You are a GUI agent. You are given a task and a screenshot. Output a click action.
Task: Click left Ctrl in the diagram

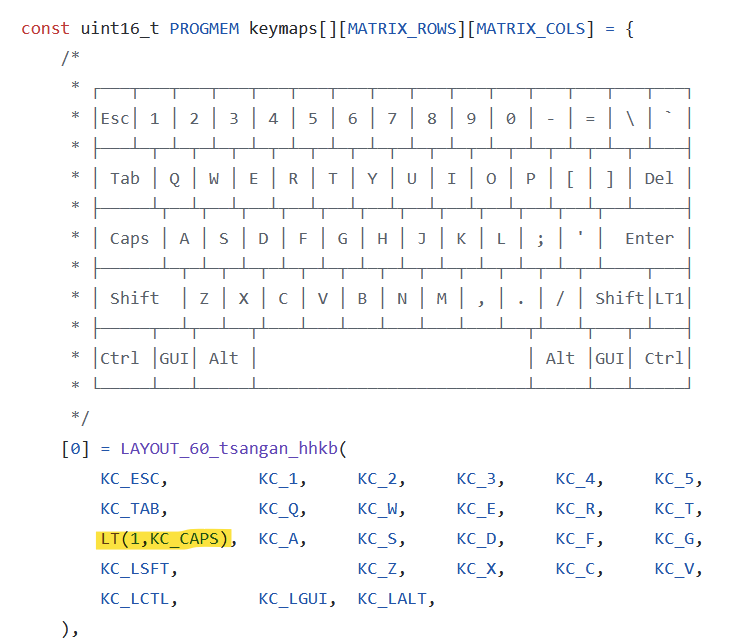pyautogui.click(x=120, y=359)
